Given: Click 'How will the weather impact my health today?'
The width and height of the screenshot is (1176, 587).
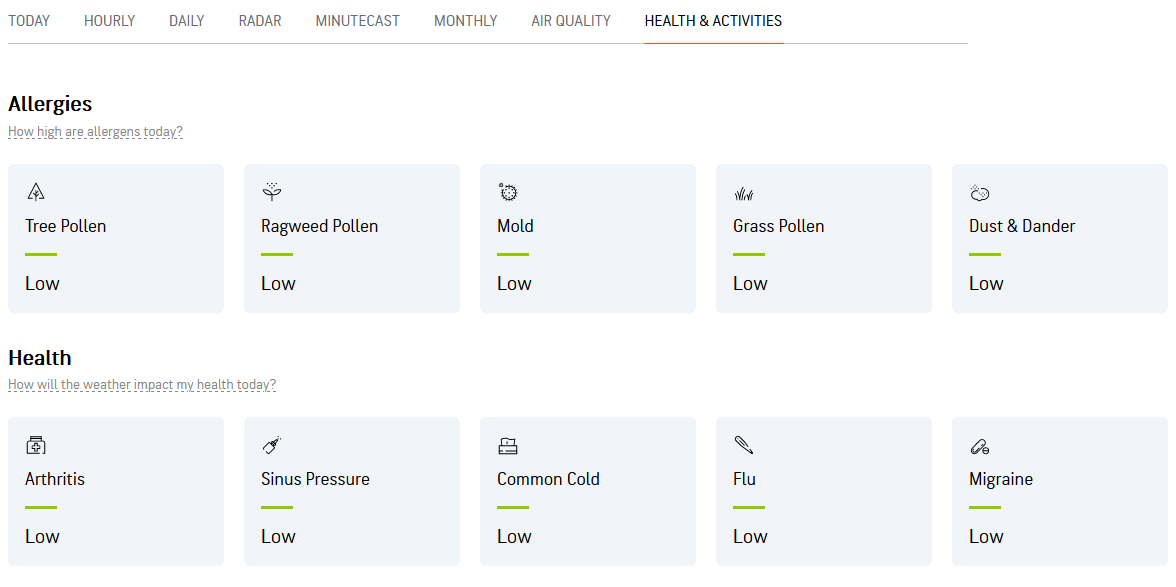Looking at the screenshot, I should pyautogui.click(x=142, y=385).
